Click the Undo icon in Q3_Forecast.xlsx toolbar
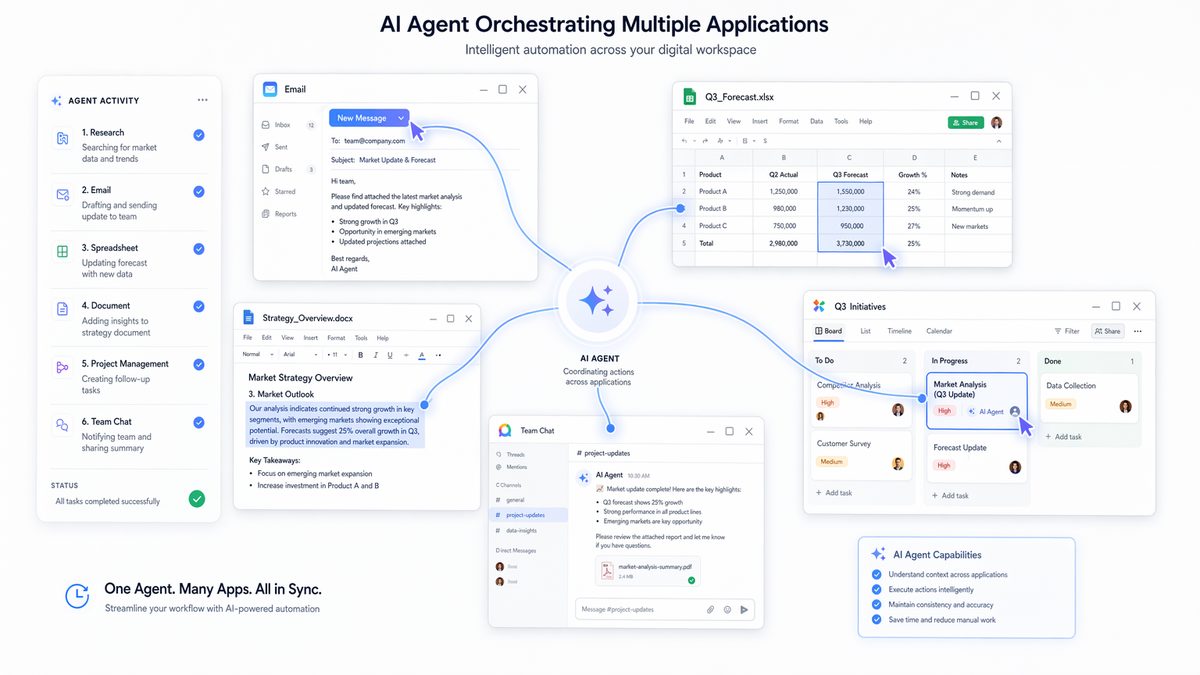This screenshot has height=675, width=1200. [684, 140]
